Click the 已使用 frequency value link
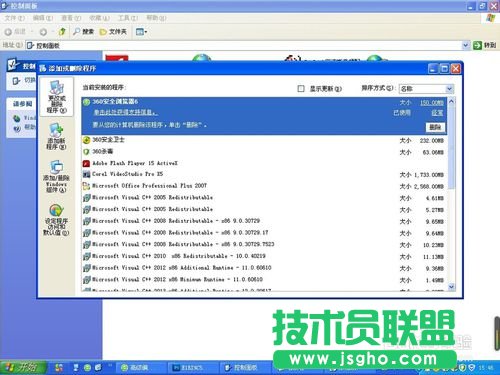 click(x=437, y=113)
